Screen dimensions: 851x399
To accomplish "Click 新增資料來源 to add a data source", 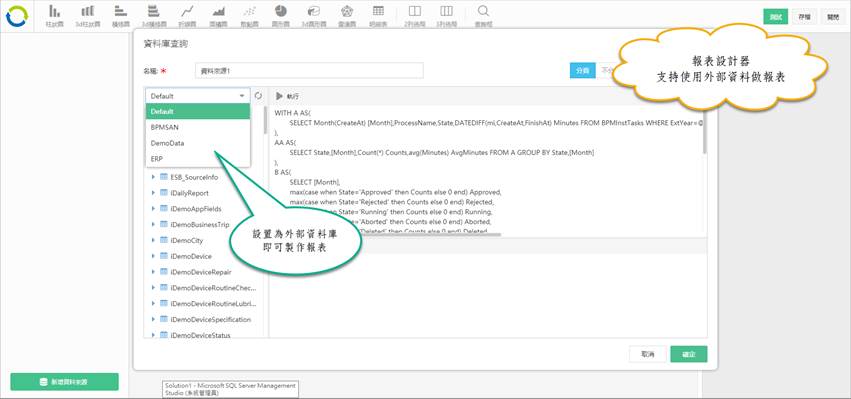I will 65,382.
